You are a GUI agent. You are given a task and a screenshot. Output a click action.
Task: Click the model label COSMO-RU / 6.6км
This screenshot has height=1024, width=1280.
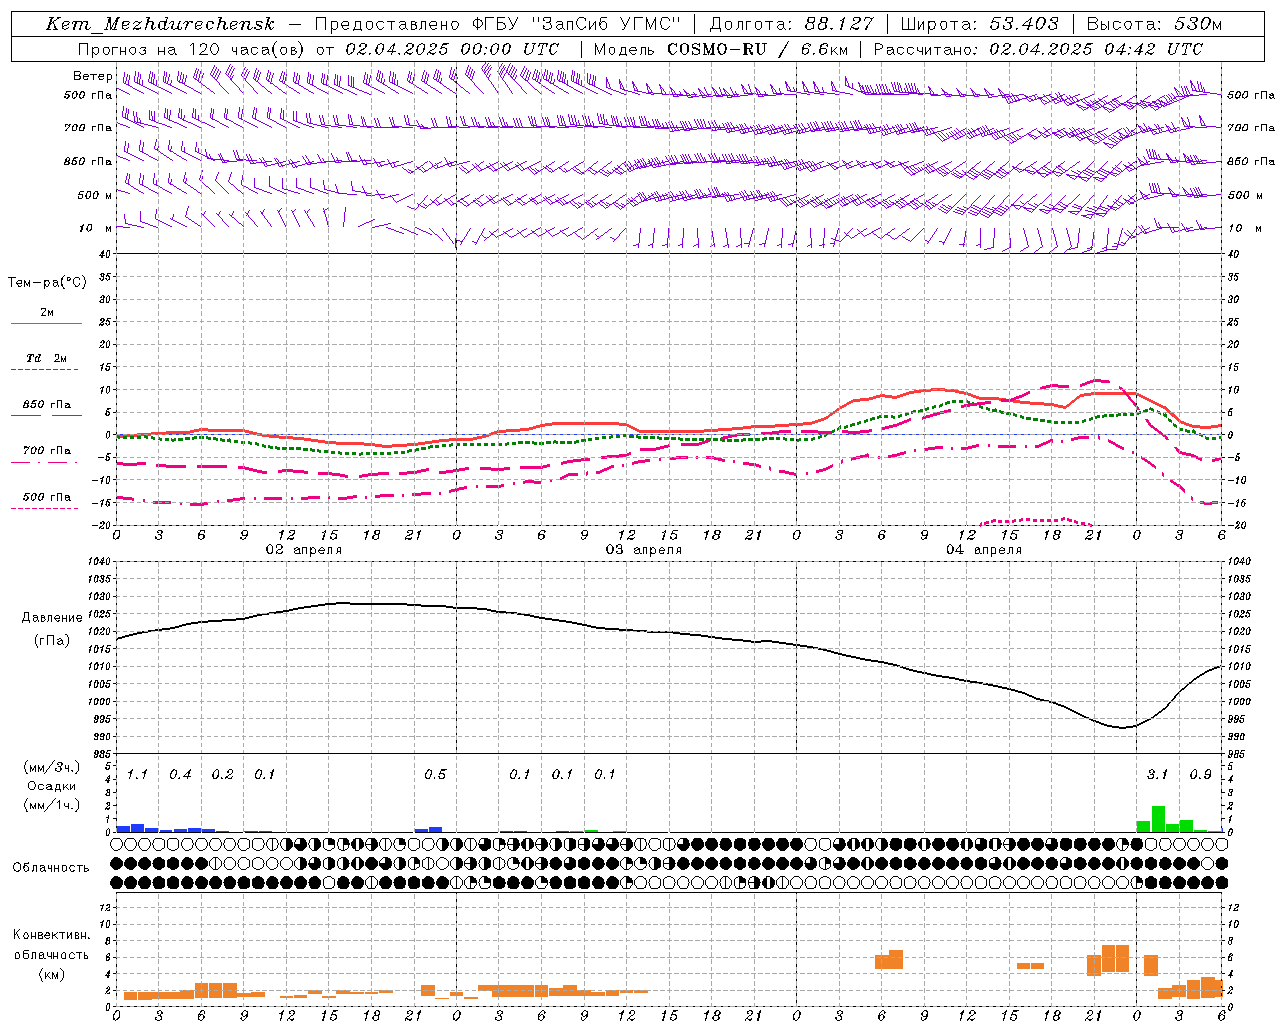click(x=757, y=49)
